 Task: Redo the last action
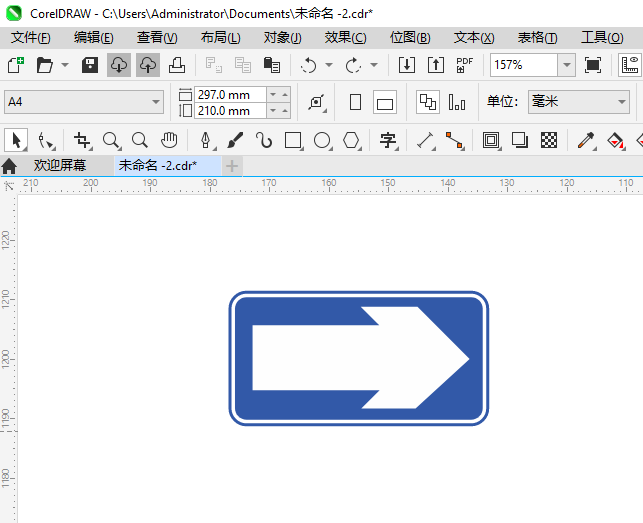(x=353, y=65)
